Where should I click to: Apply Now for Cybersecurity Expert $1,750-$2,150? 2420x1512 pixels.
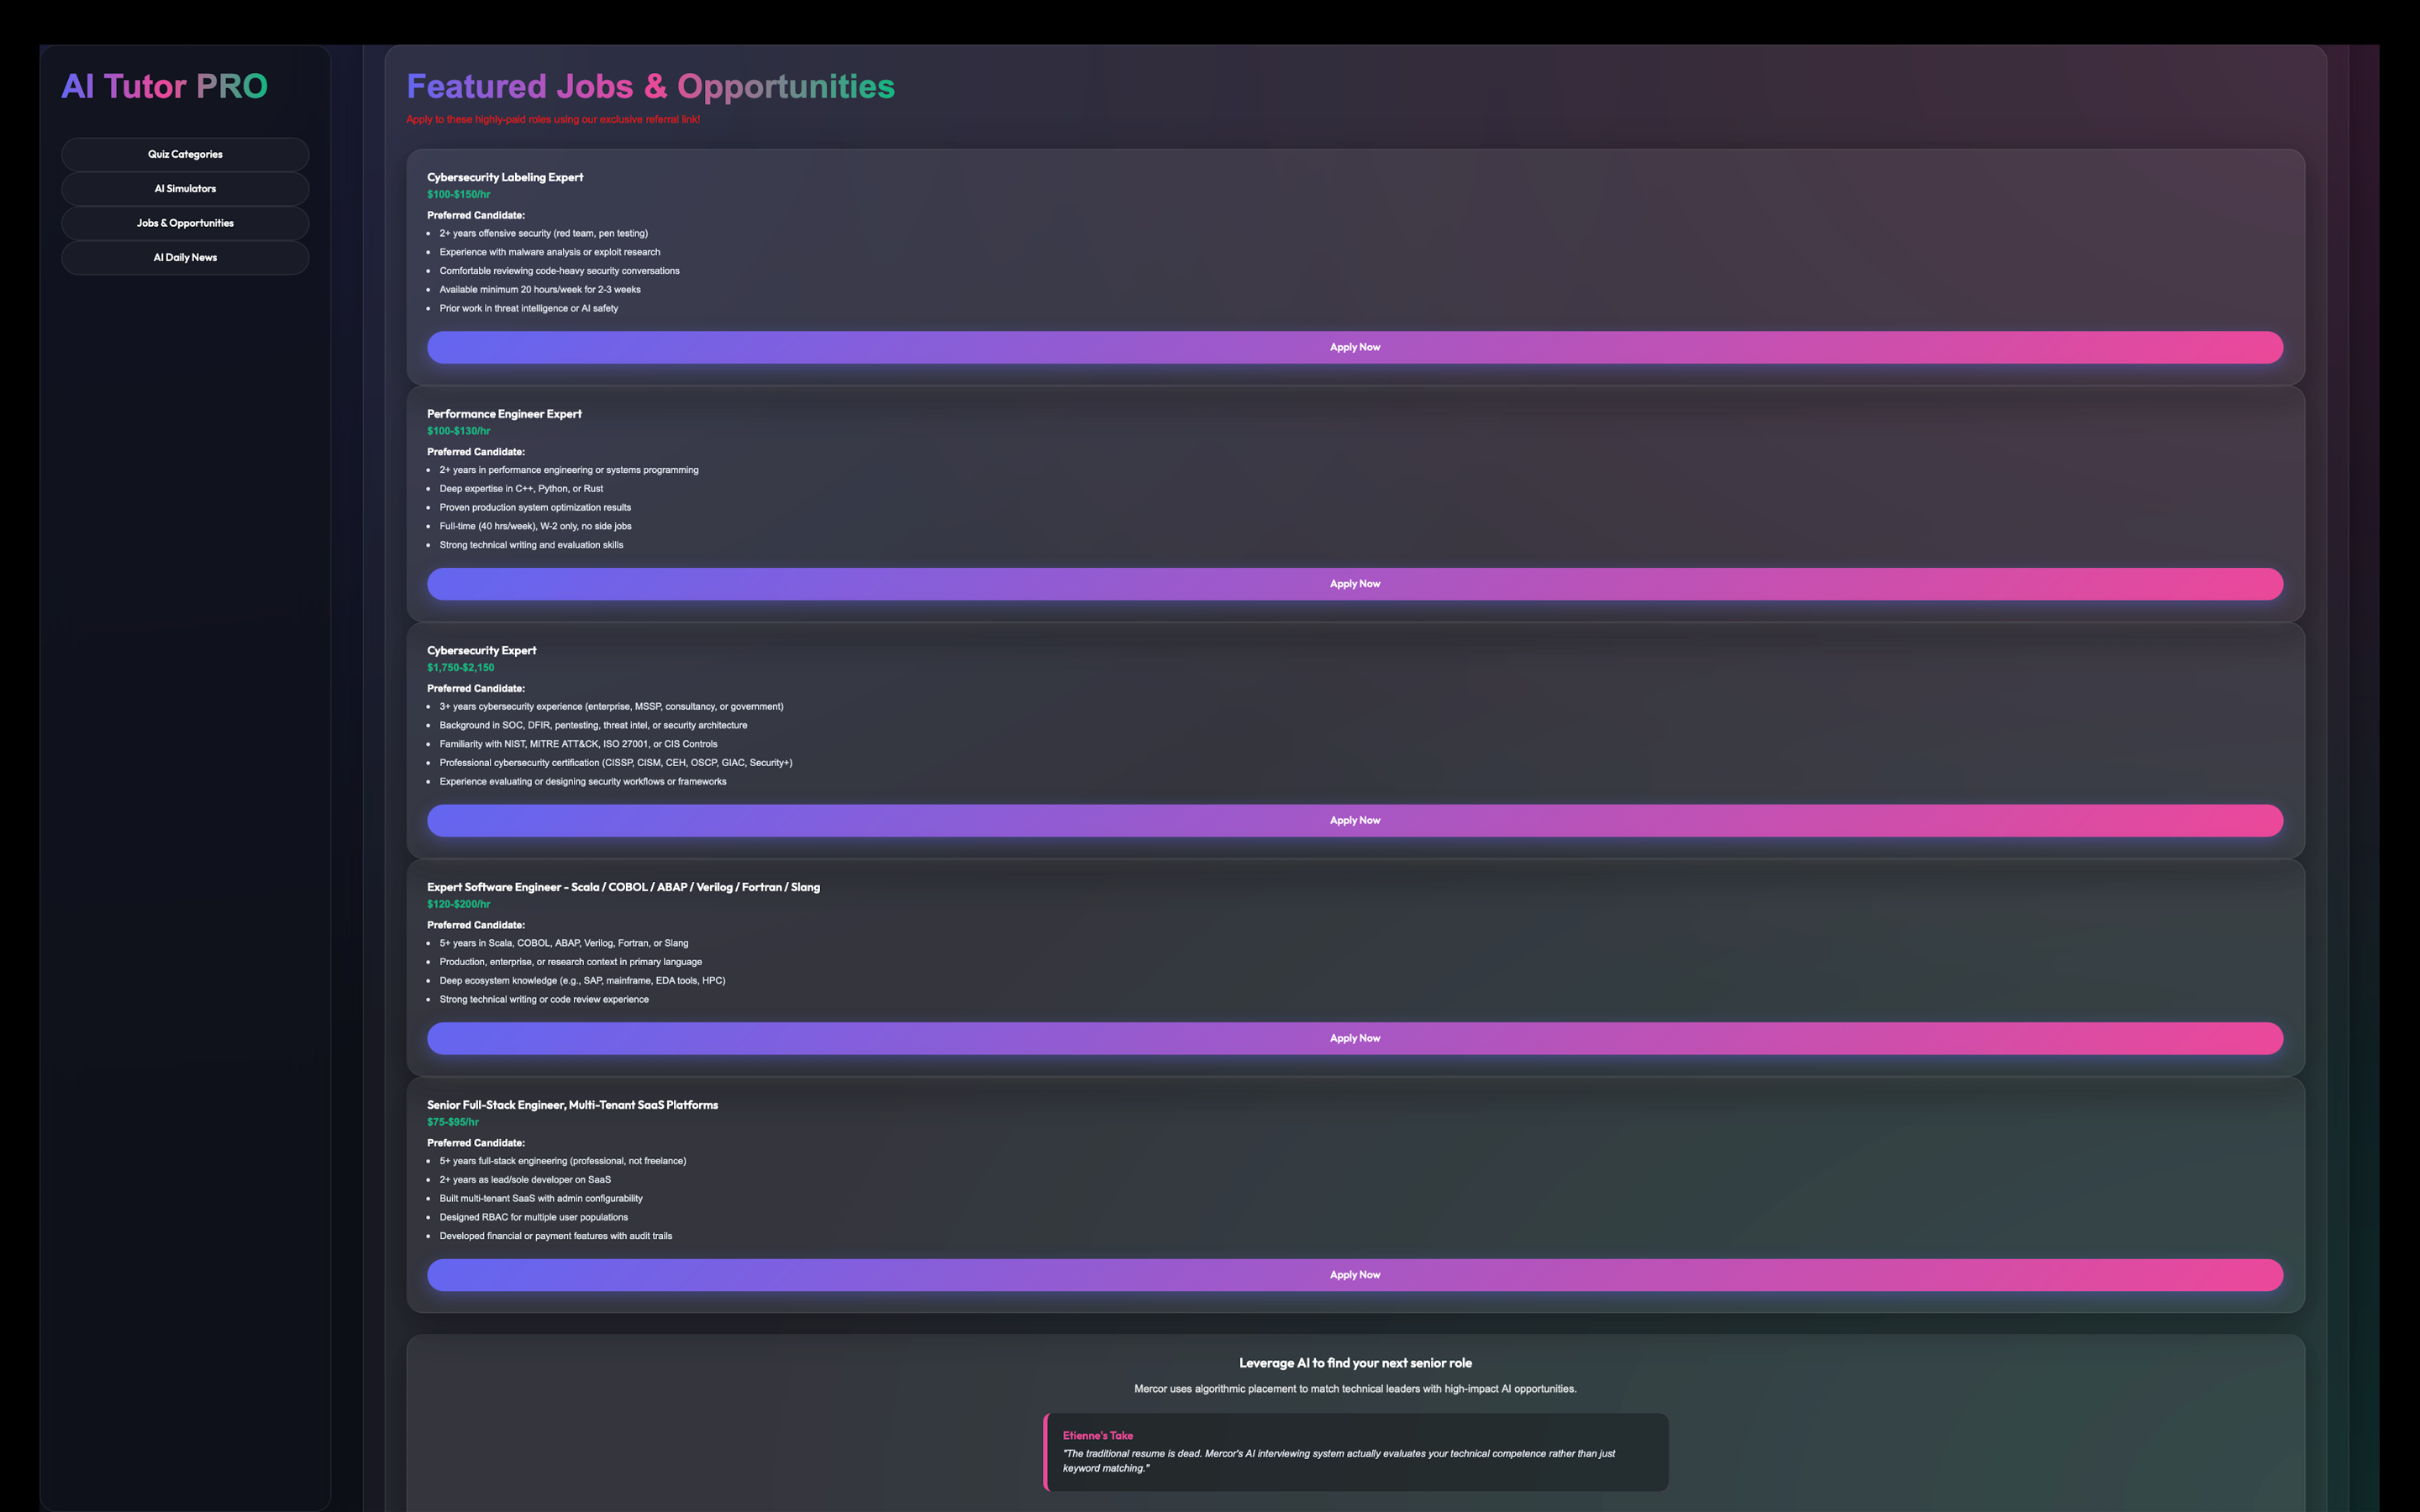click(x=1355, y=820)
